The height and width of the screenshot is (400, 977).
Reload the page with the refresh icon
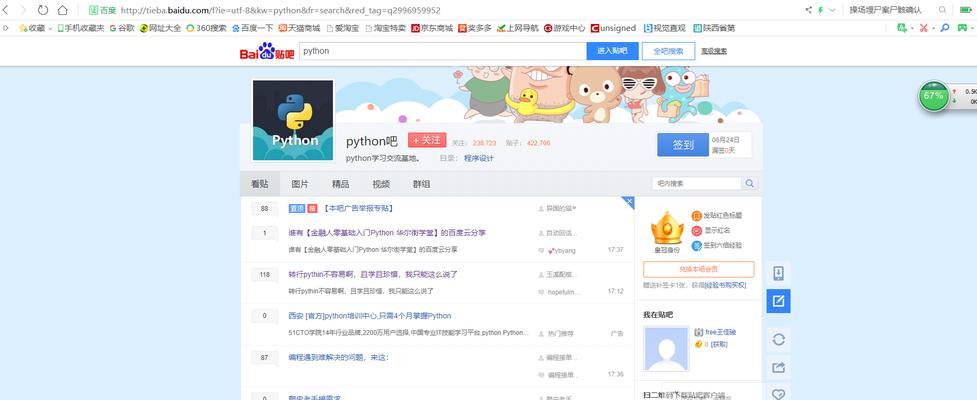pos(43,10)
